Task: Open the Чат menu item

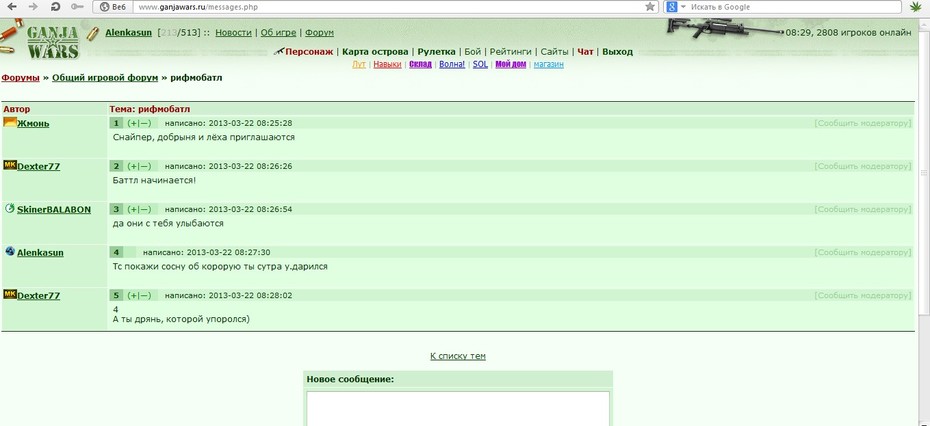Action: point(585,52)
